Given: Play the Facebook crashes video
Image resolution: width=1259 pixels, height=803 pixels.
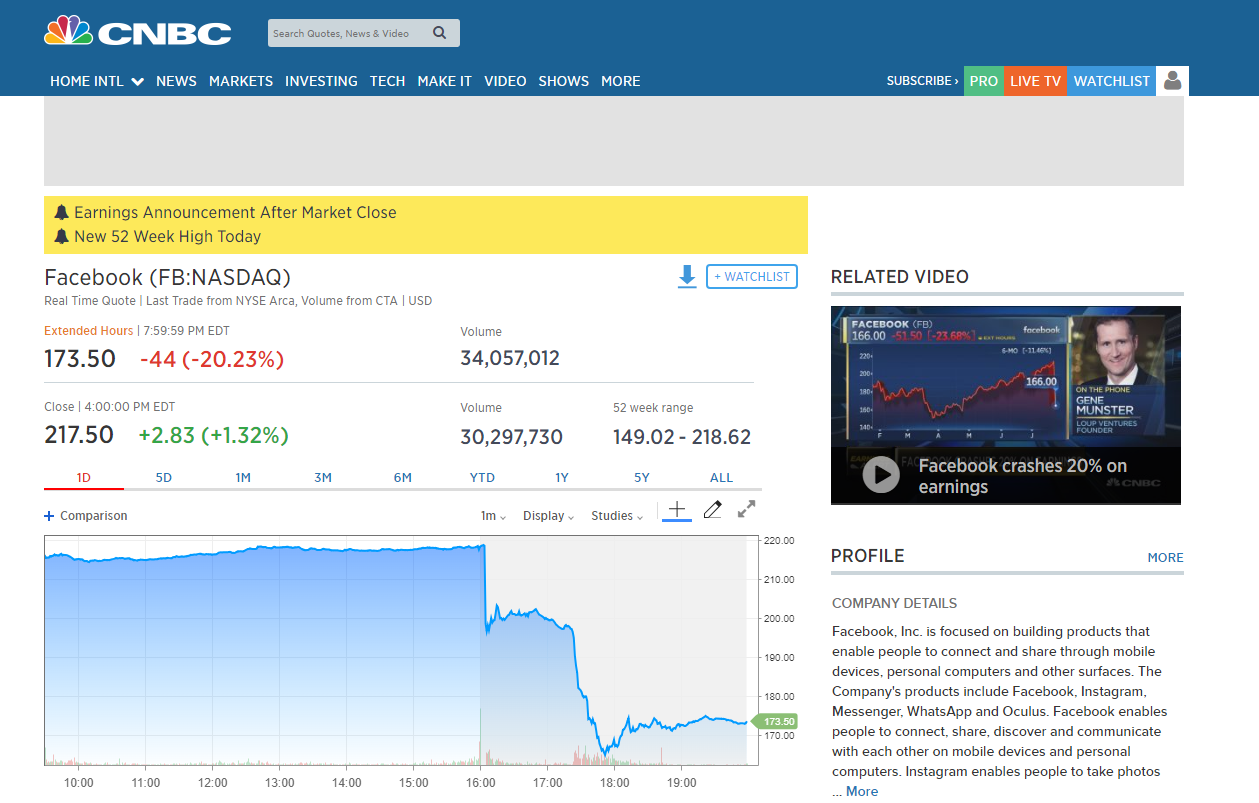Looking at the screenshot, I should tap(881, 474).
